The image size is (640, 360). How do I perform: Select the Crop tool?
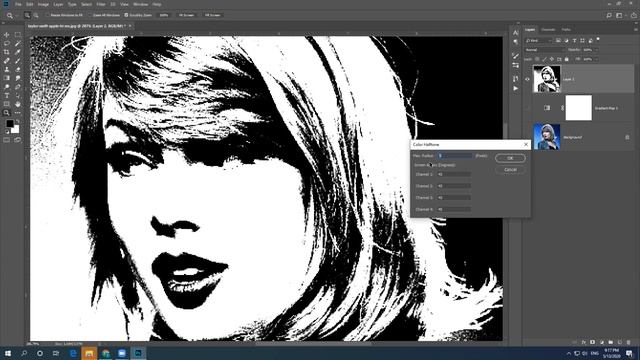point(7,52)
